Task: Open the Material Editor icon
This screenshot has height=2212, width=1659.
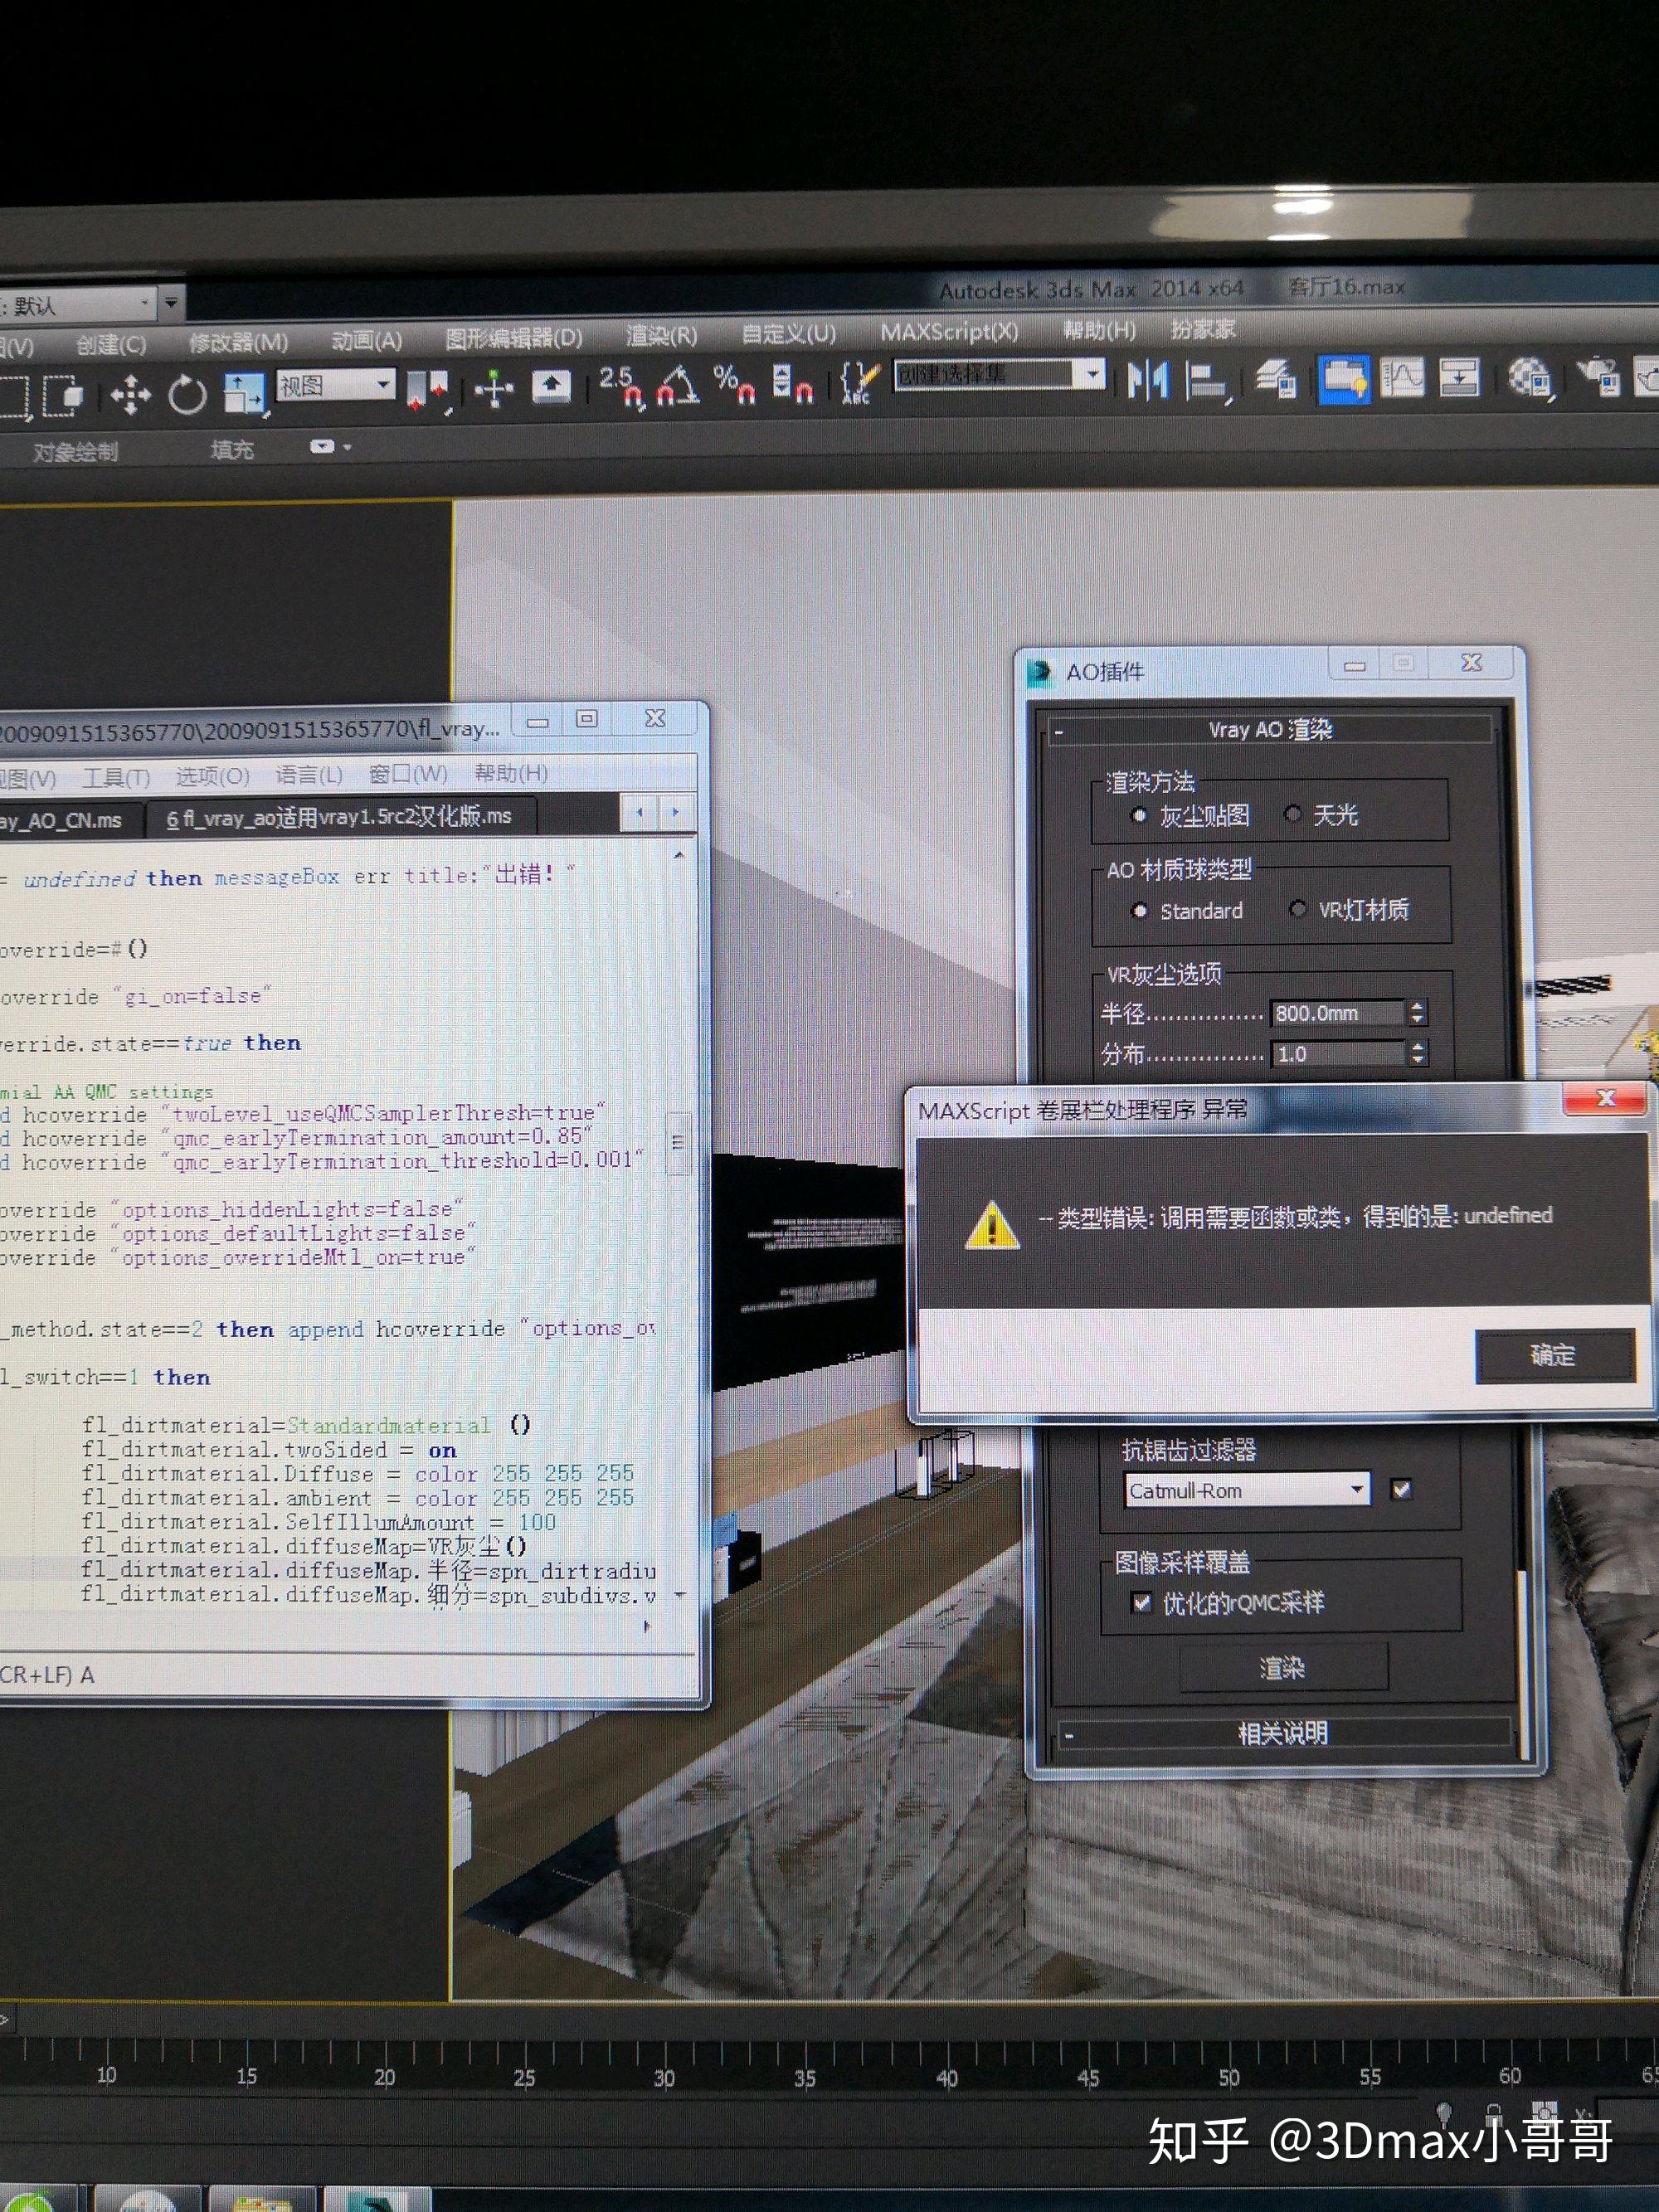Action: pos(1530,378)
